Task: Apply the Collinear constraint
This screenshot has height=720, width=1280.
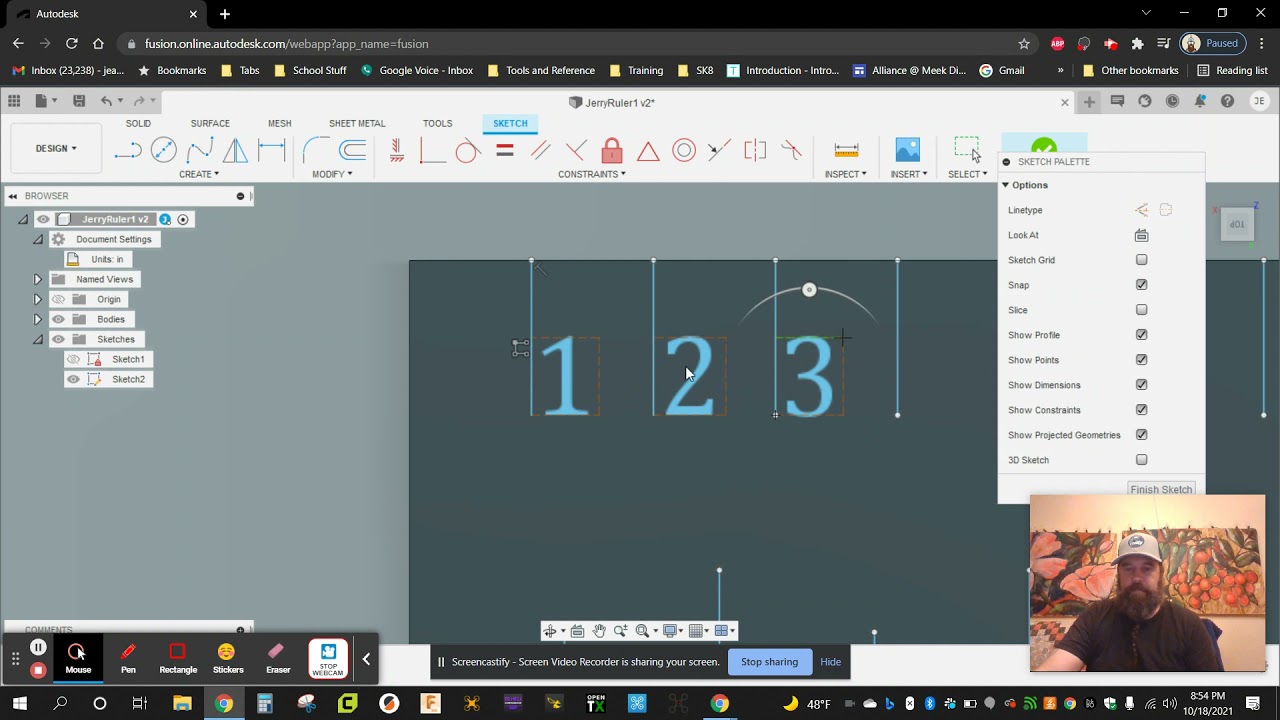Action: [719, 151]
